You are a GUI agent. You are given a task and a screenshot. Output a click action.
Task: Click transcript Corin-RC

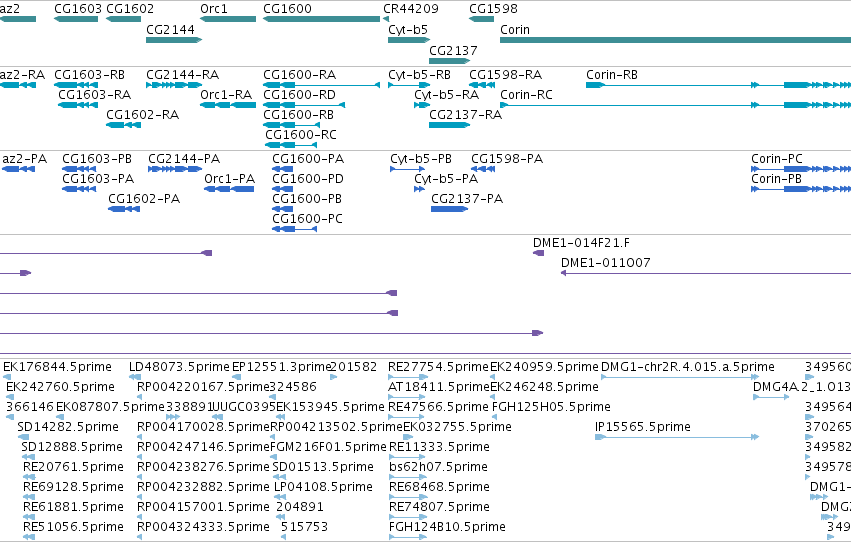[x=526, y=94]
